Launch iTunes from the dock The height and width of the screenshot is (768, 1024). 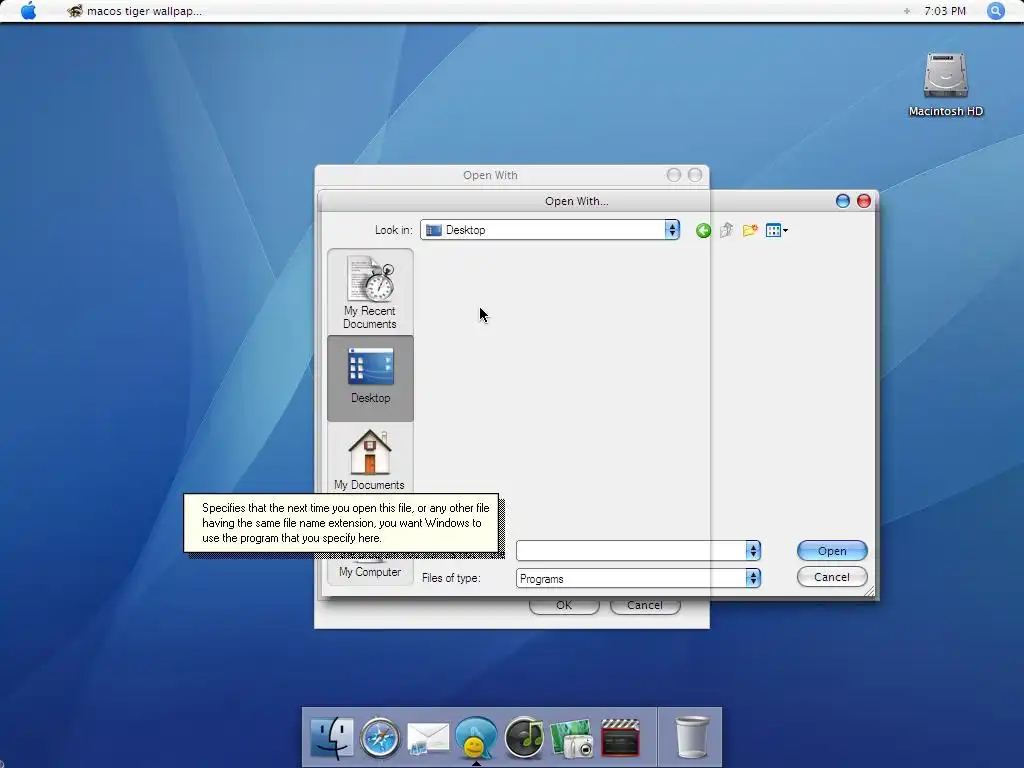point(524,737)
